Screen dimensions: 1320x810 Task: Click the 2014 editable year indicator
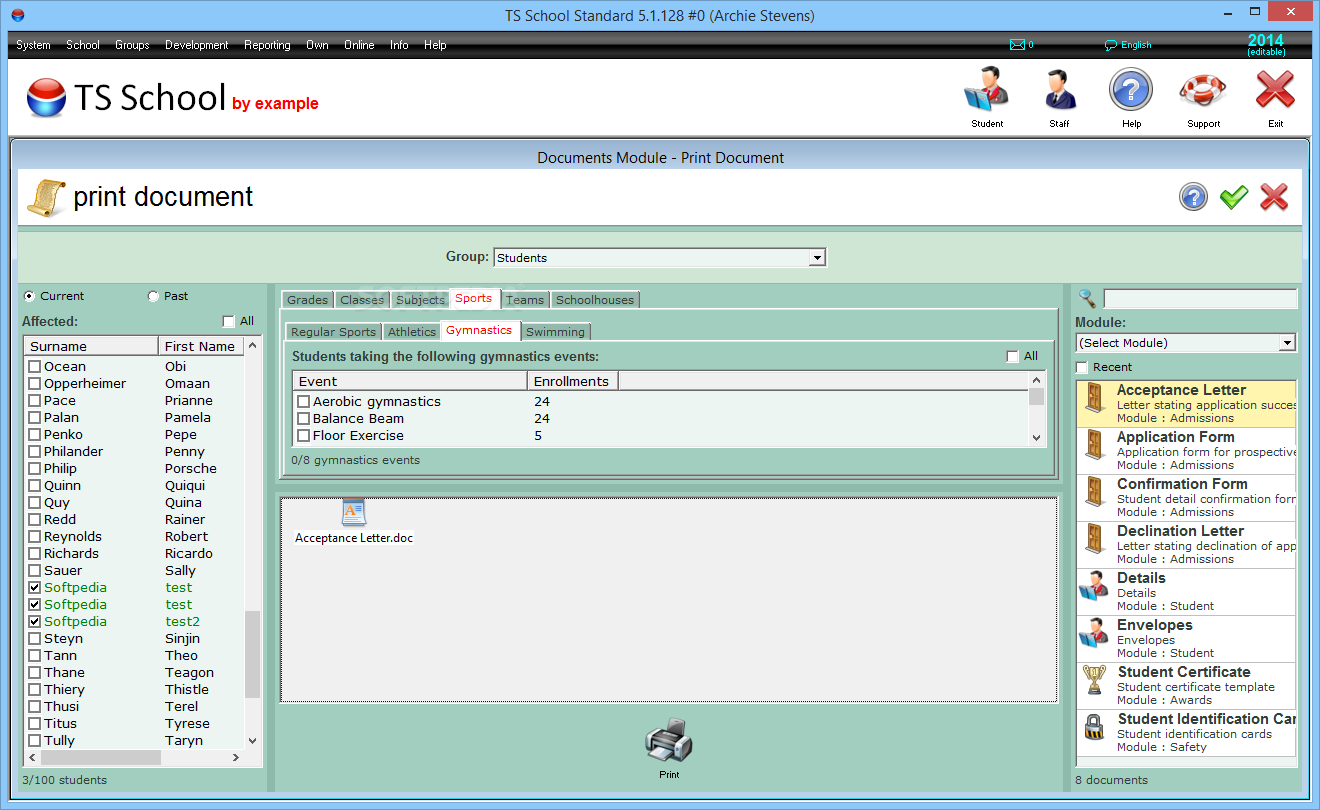click(1265, 45)
